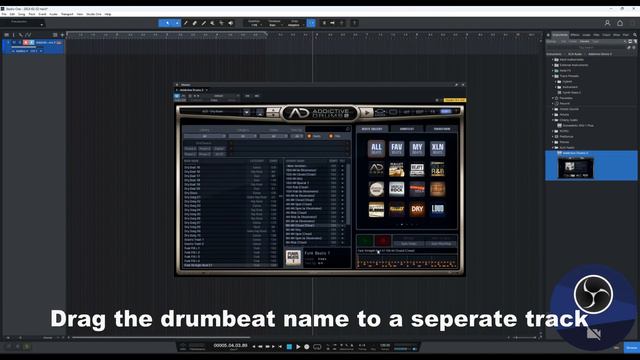This screenshot has width=640, height=360.
Task: Select the DRY beats pack icon
Action: 417,209
